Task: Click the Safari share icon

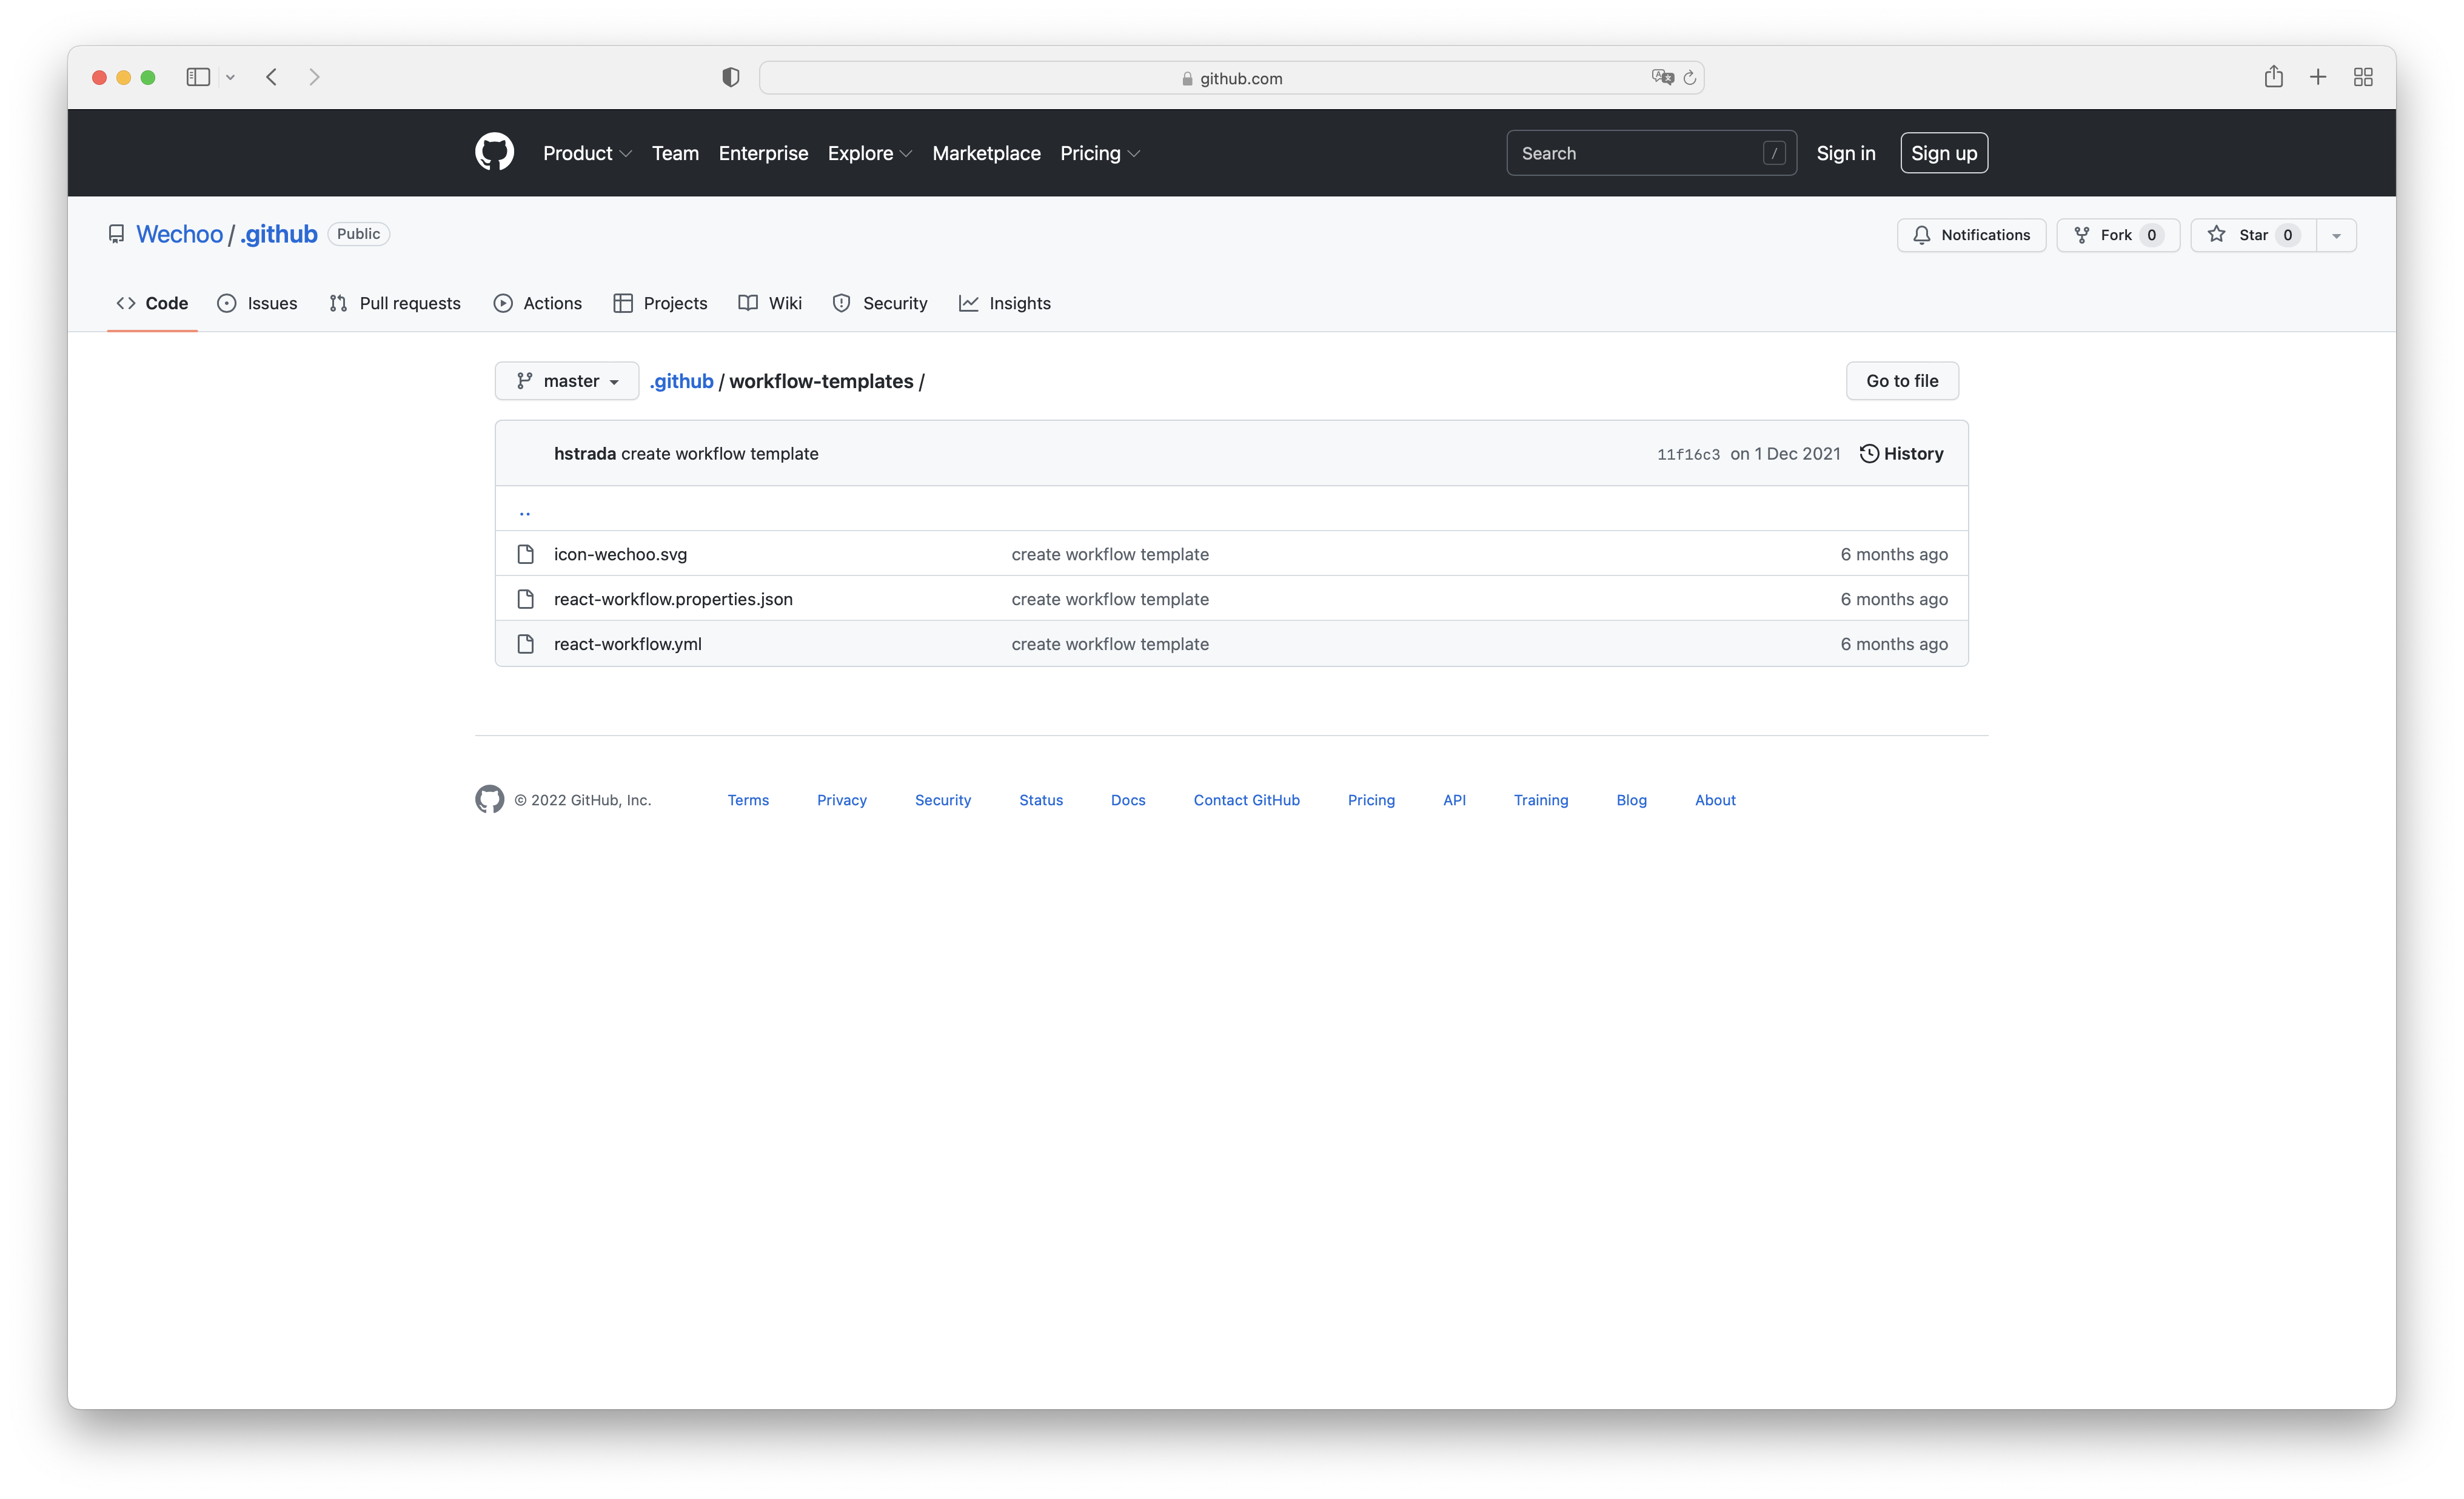Action: click(2273, 77)
